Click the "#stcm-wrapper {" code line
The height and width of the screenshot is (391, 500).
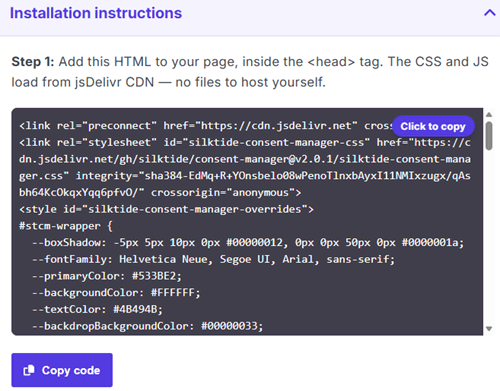pyautogui.click(x=66, y=226)
